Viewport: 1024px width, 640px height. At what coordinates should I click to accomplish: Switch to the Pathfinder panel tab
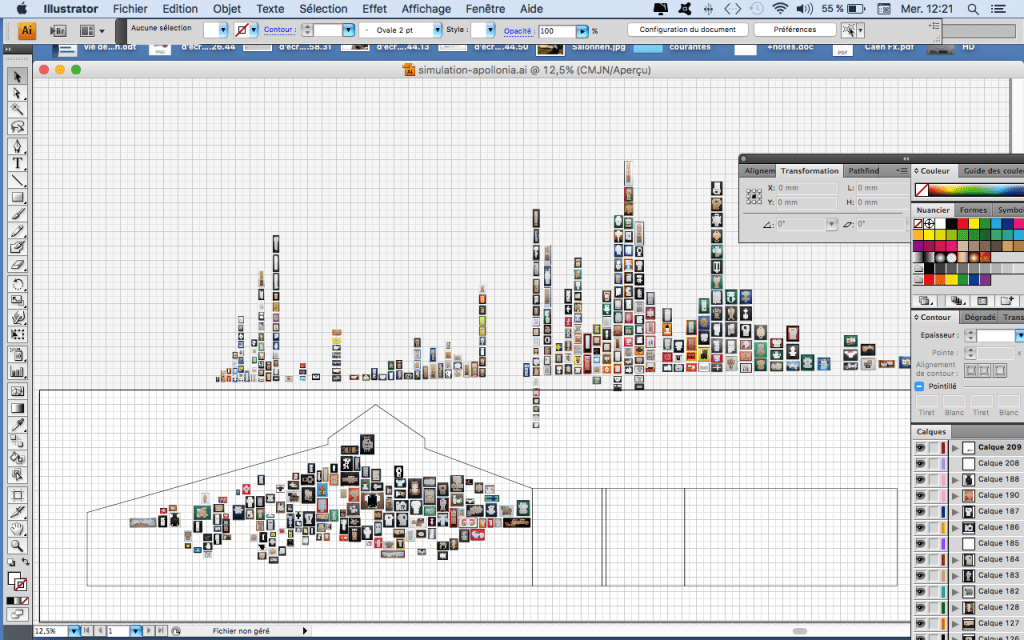(x=863, y=171)
